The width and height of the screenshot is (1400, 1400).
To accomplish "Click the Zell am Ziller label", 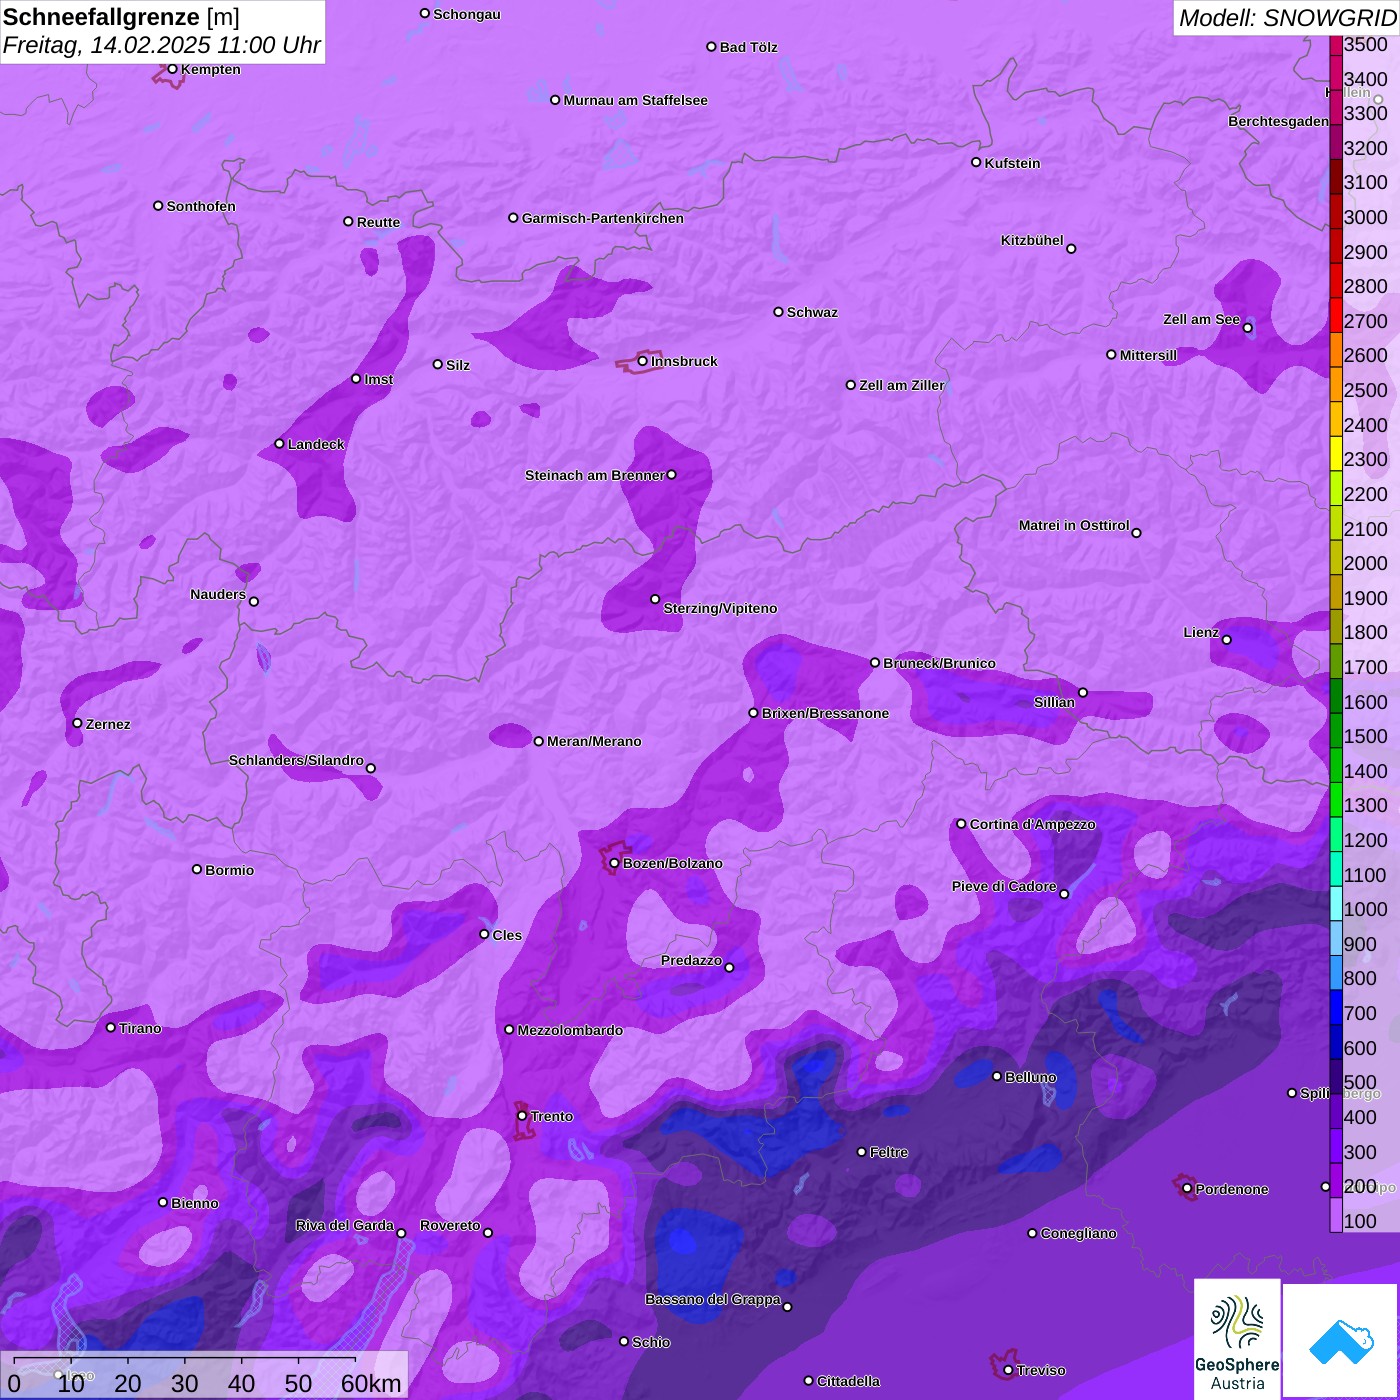I will pos(902,385).
